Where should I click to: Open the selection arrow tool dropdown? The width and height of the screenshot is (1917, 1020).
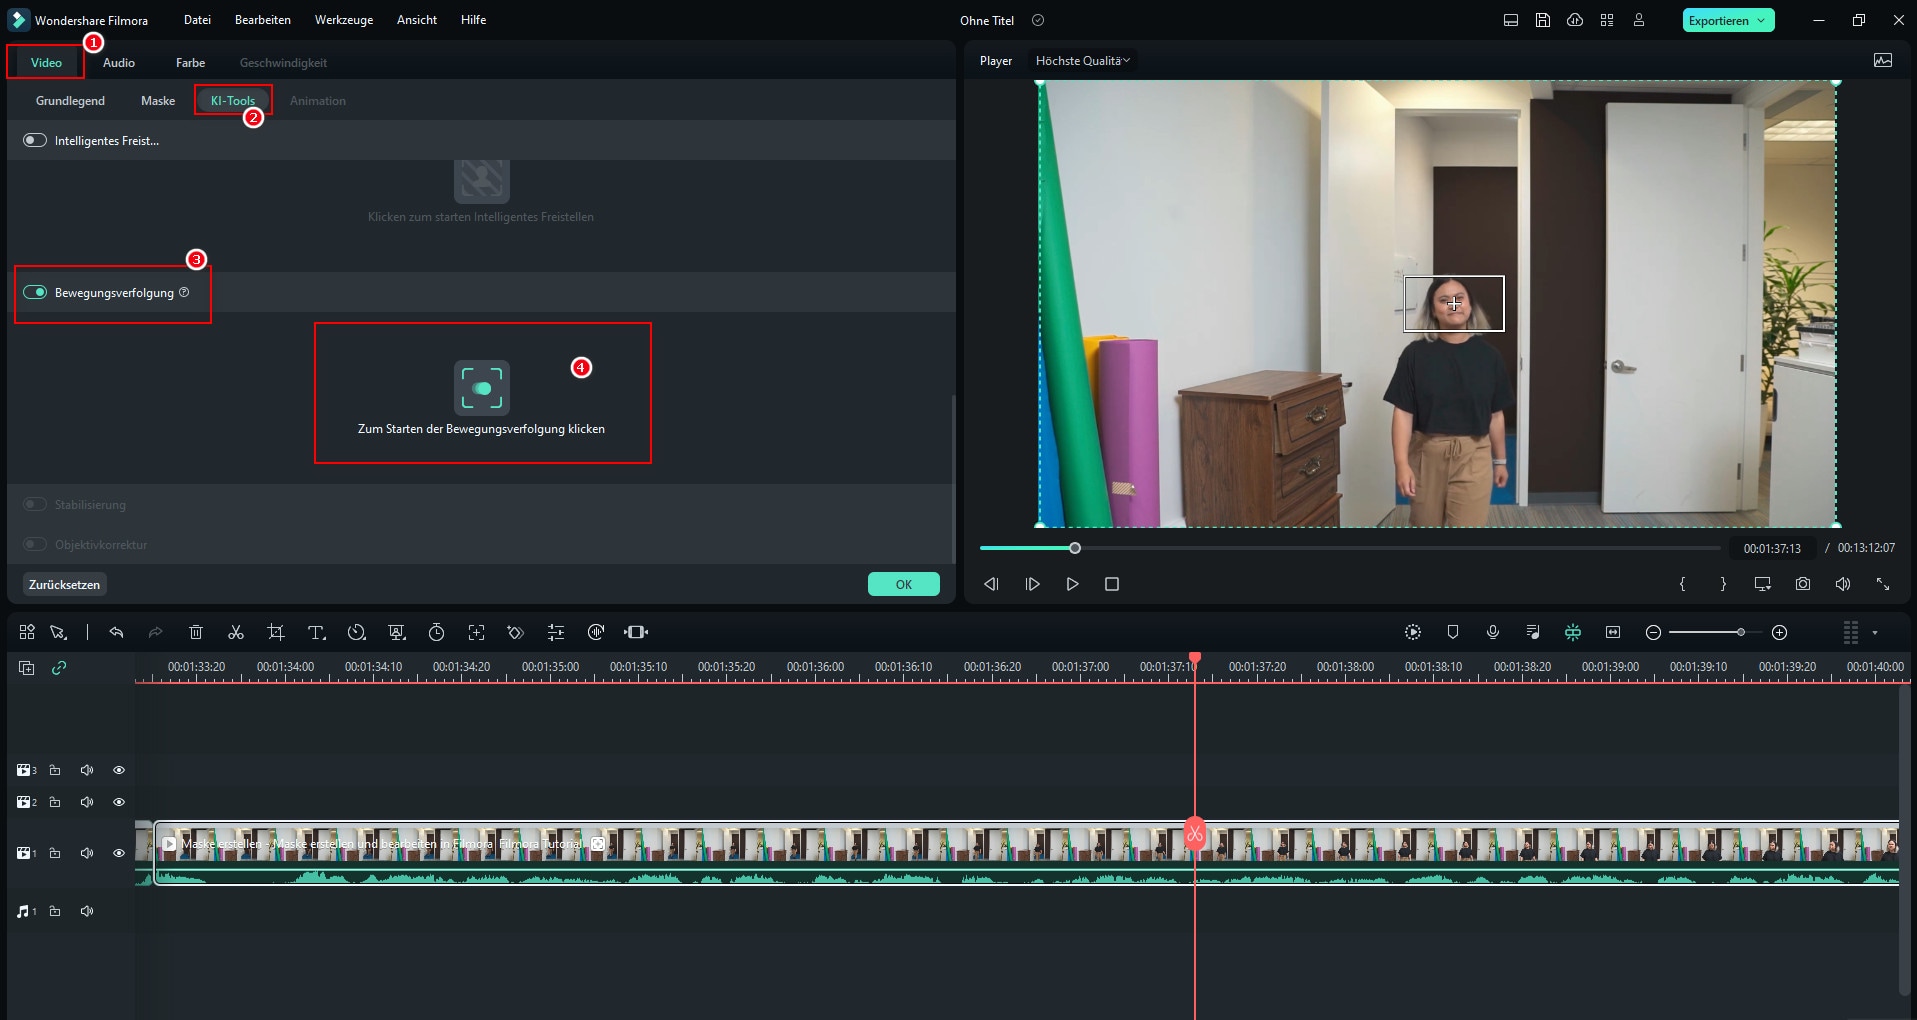59,632
